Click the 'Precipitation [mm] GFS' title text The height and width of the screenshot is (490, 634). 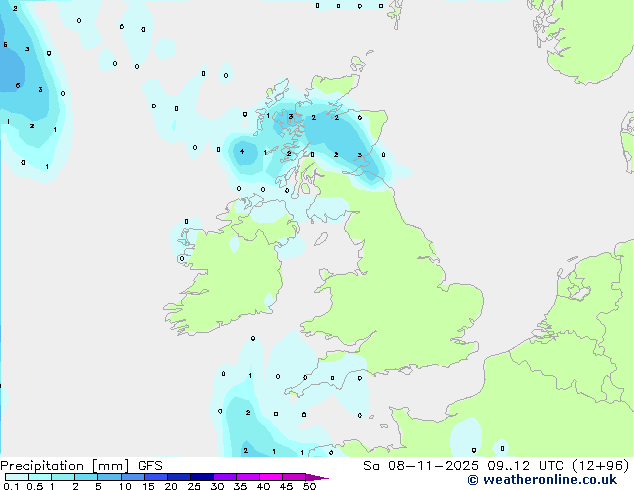(x=81, y=466)
